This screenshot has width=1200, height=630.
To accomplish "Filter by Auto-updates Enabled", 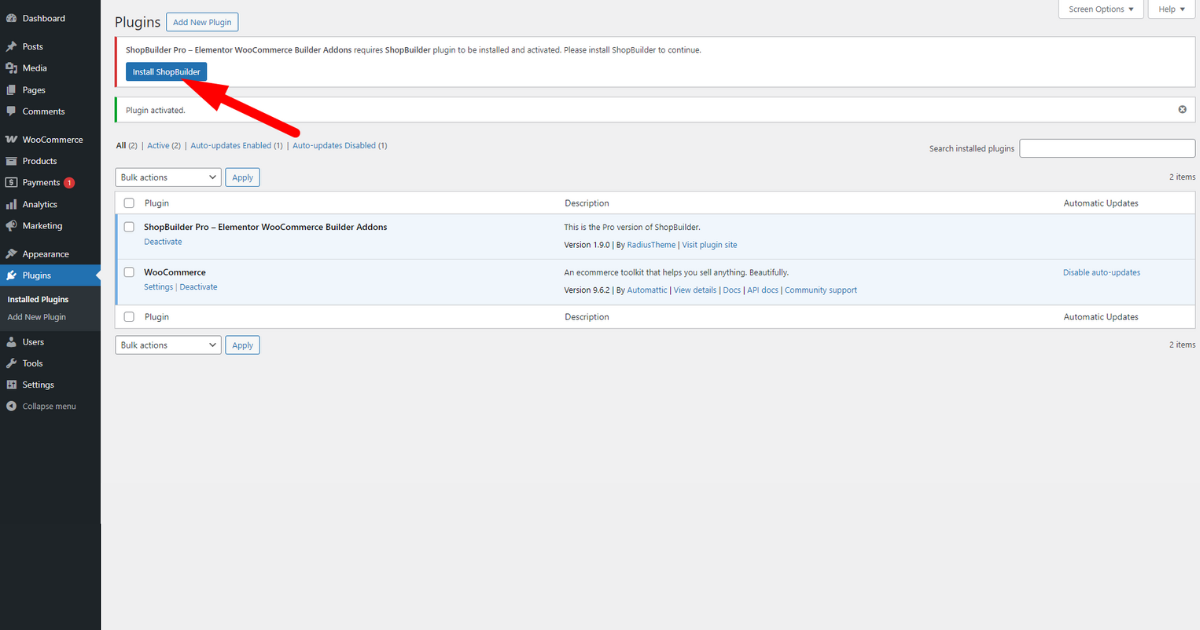I will [231, 145].
